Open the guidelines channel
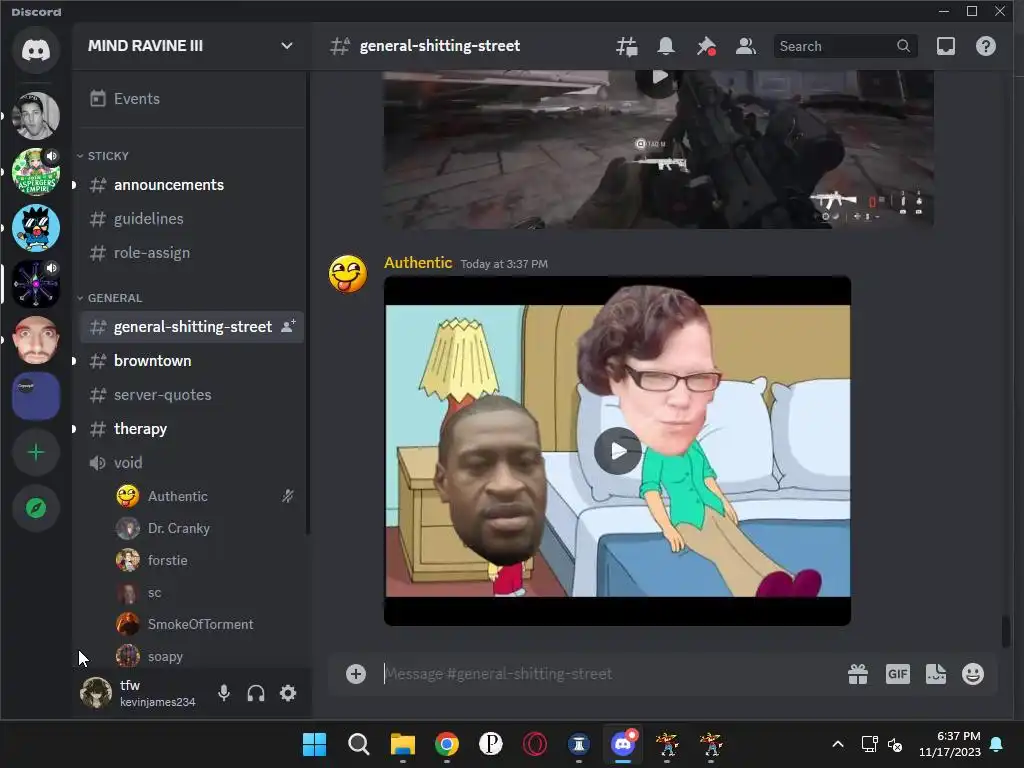Image resolution: width=1024 pixels, height=768 pixels. [x=191, y=219]
